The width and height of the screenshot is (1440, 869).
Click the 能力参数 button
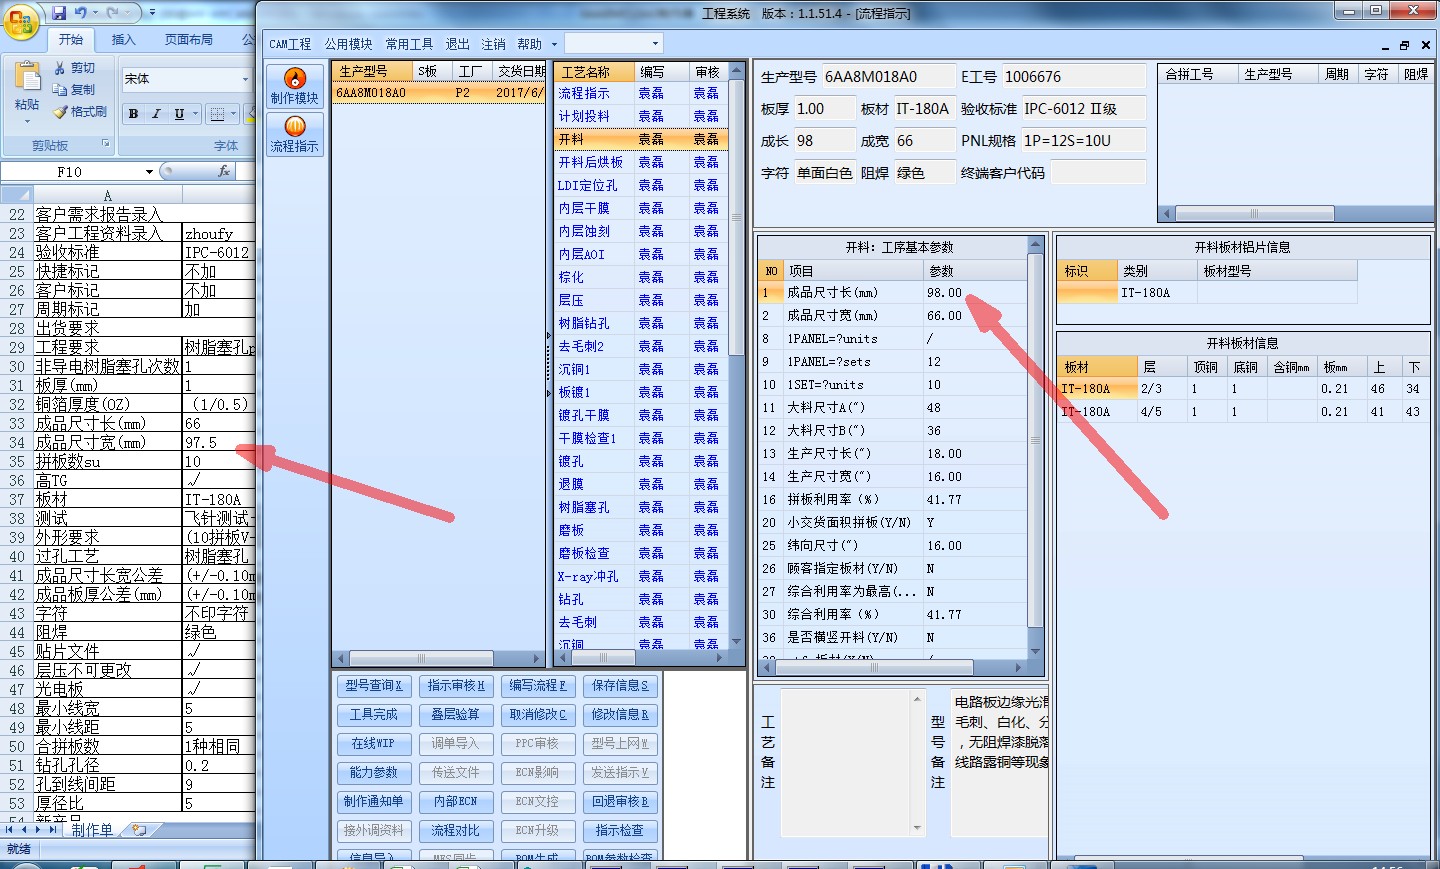[x=374, y=773]
